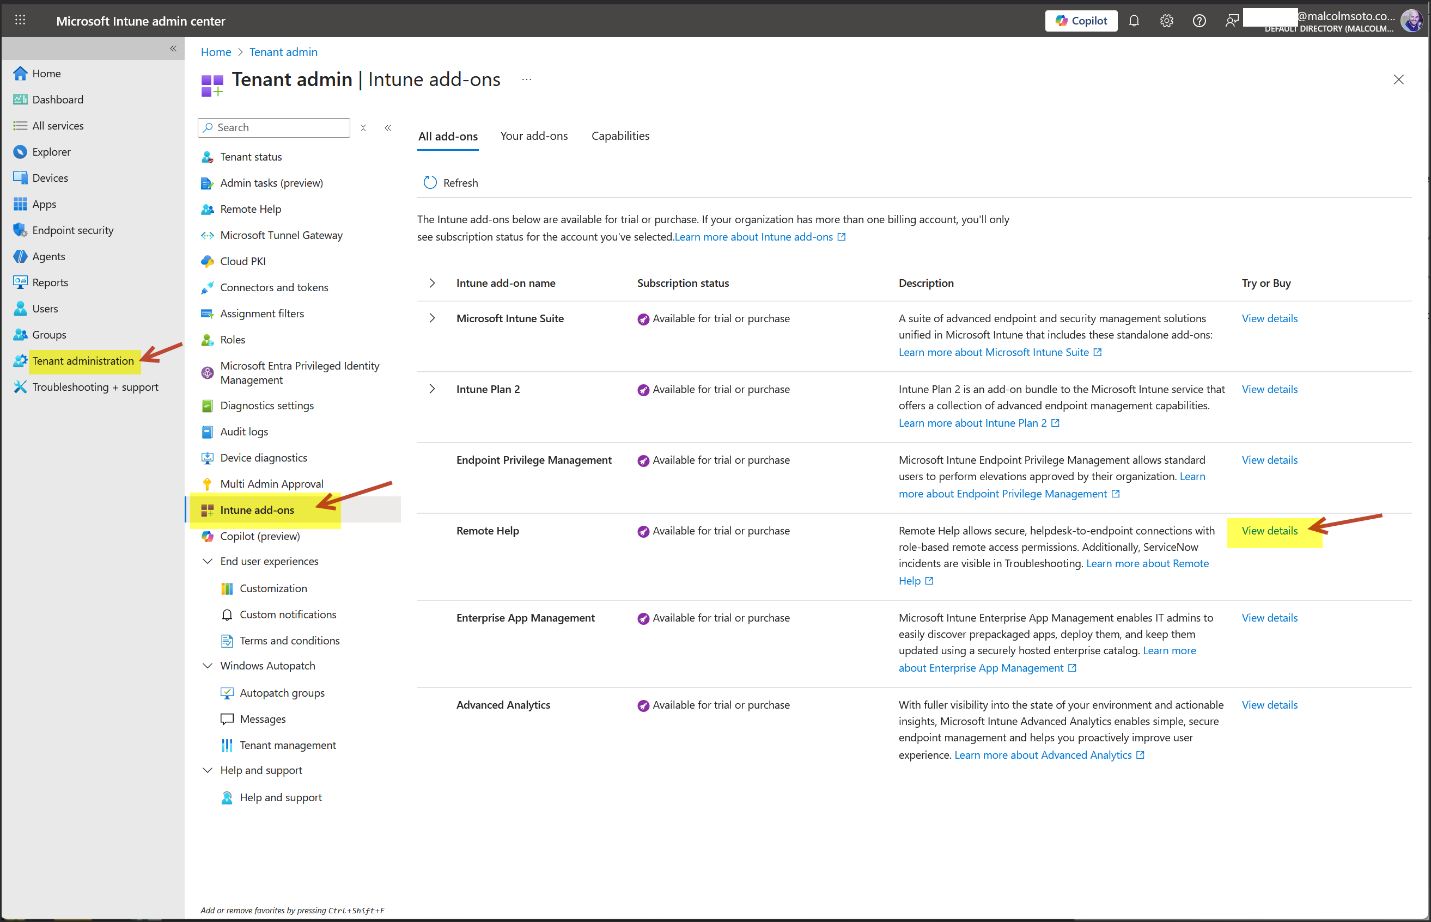View details for Remote Help add-on
This screenshot has width=1431, height=922.
click(x=1269, y=531)
